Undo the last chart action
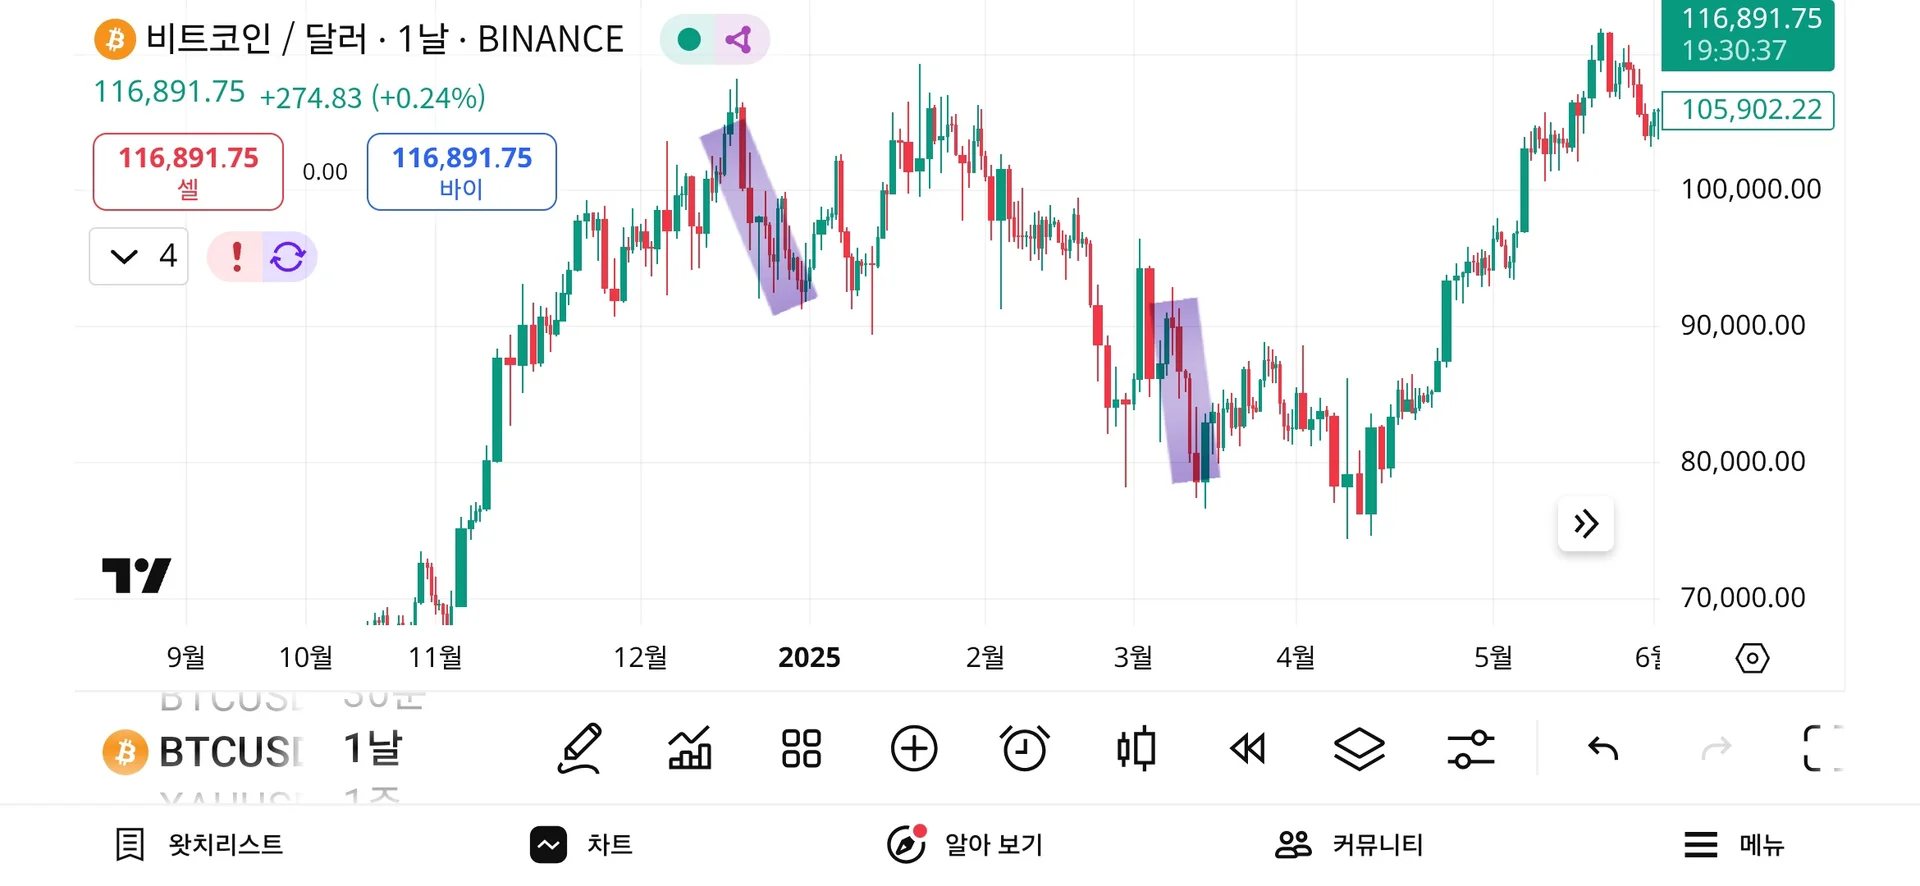Image resolution: width=1920 pixels, height=886 pixels. (1603, 749)
